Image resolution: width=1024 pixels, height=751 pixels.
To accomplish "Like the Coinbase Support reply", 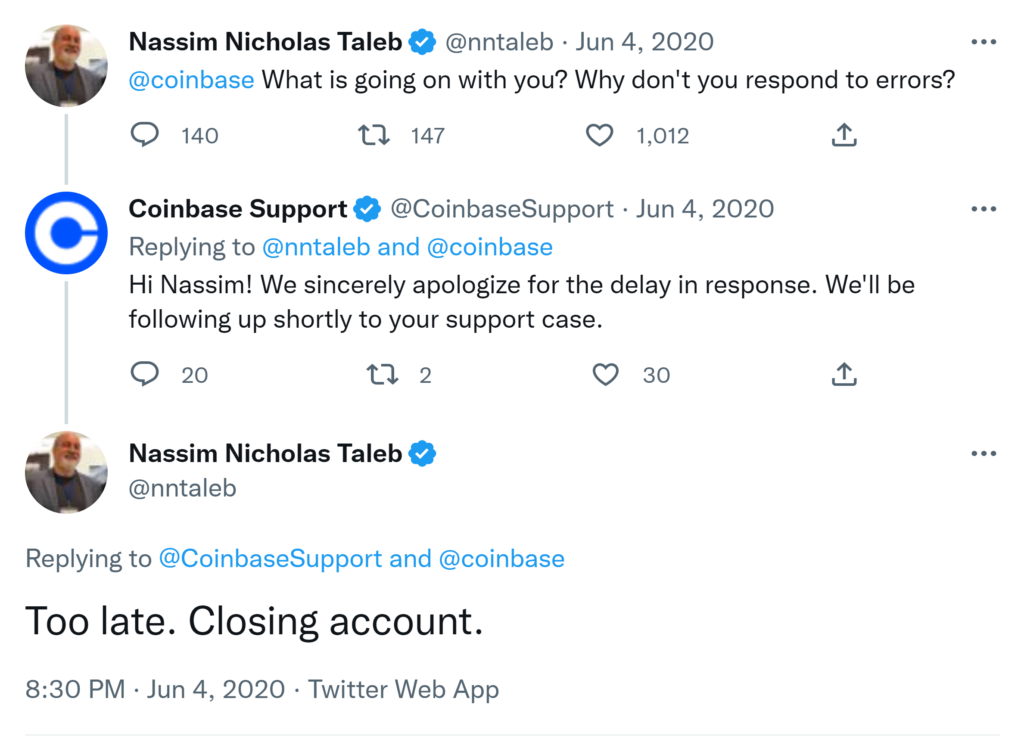I will click(x=605, y=375).
